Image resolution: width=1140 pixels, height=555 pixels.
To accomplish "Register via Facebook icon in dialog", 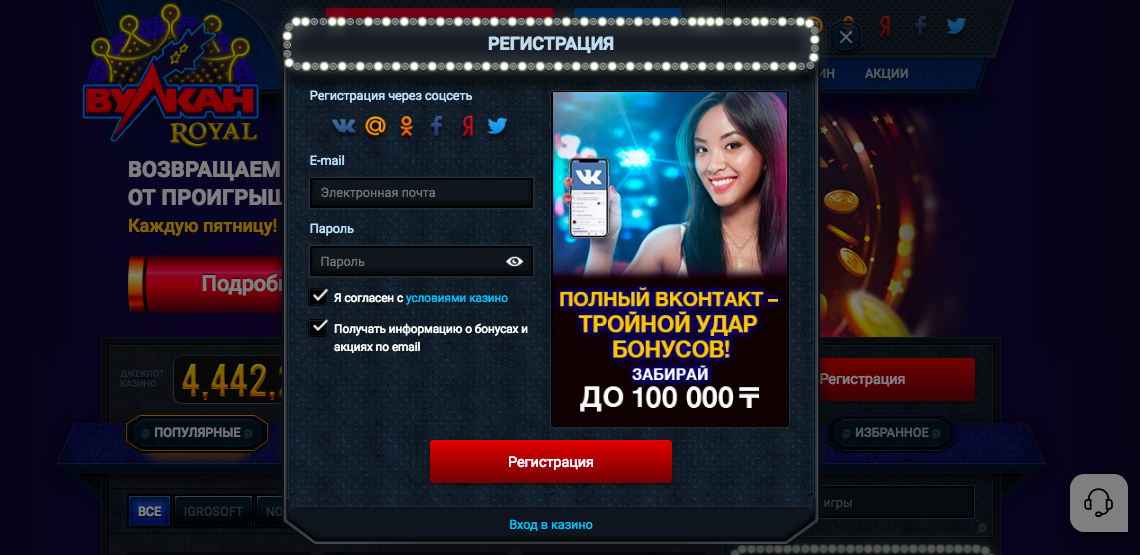I will [436, 126].
